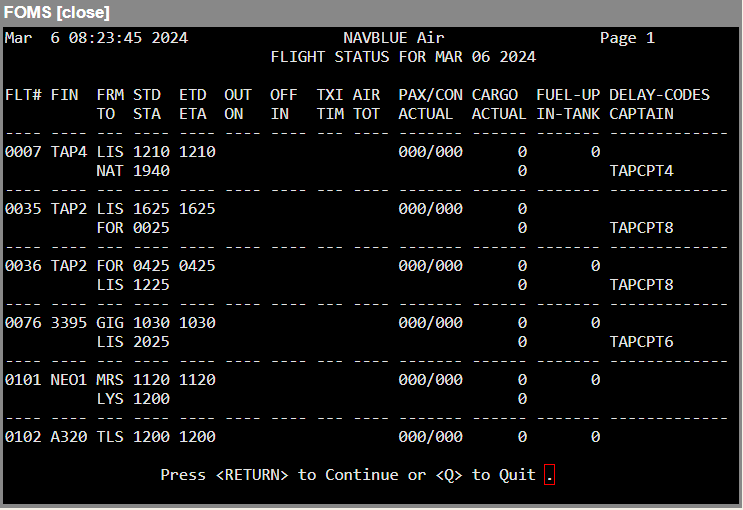Click the FLT# column header
743x510 pixels.
[23, 95]
